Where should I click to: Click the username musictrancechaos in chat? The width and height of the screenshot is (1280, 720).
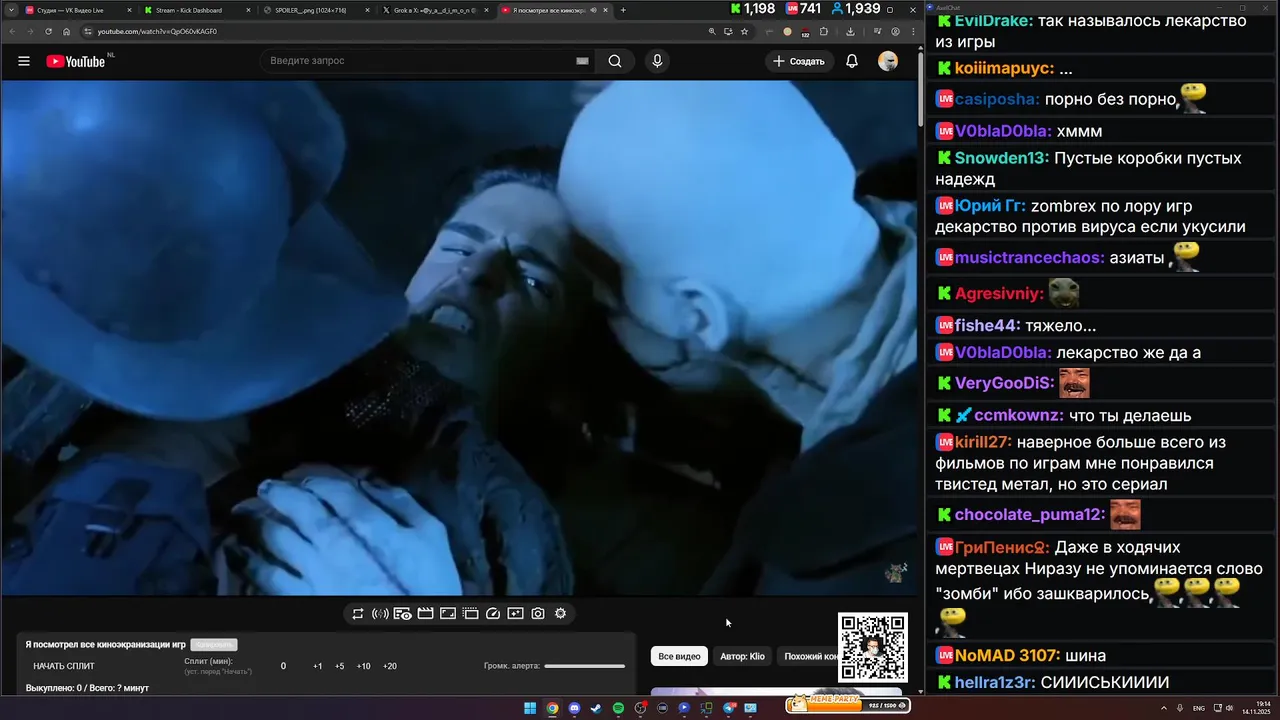tap(1030, 258)
